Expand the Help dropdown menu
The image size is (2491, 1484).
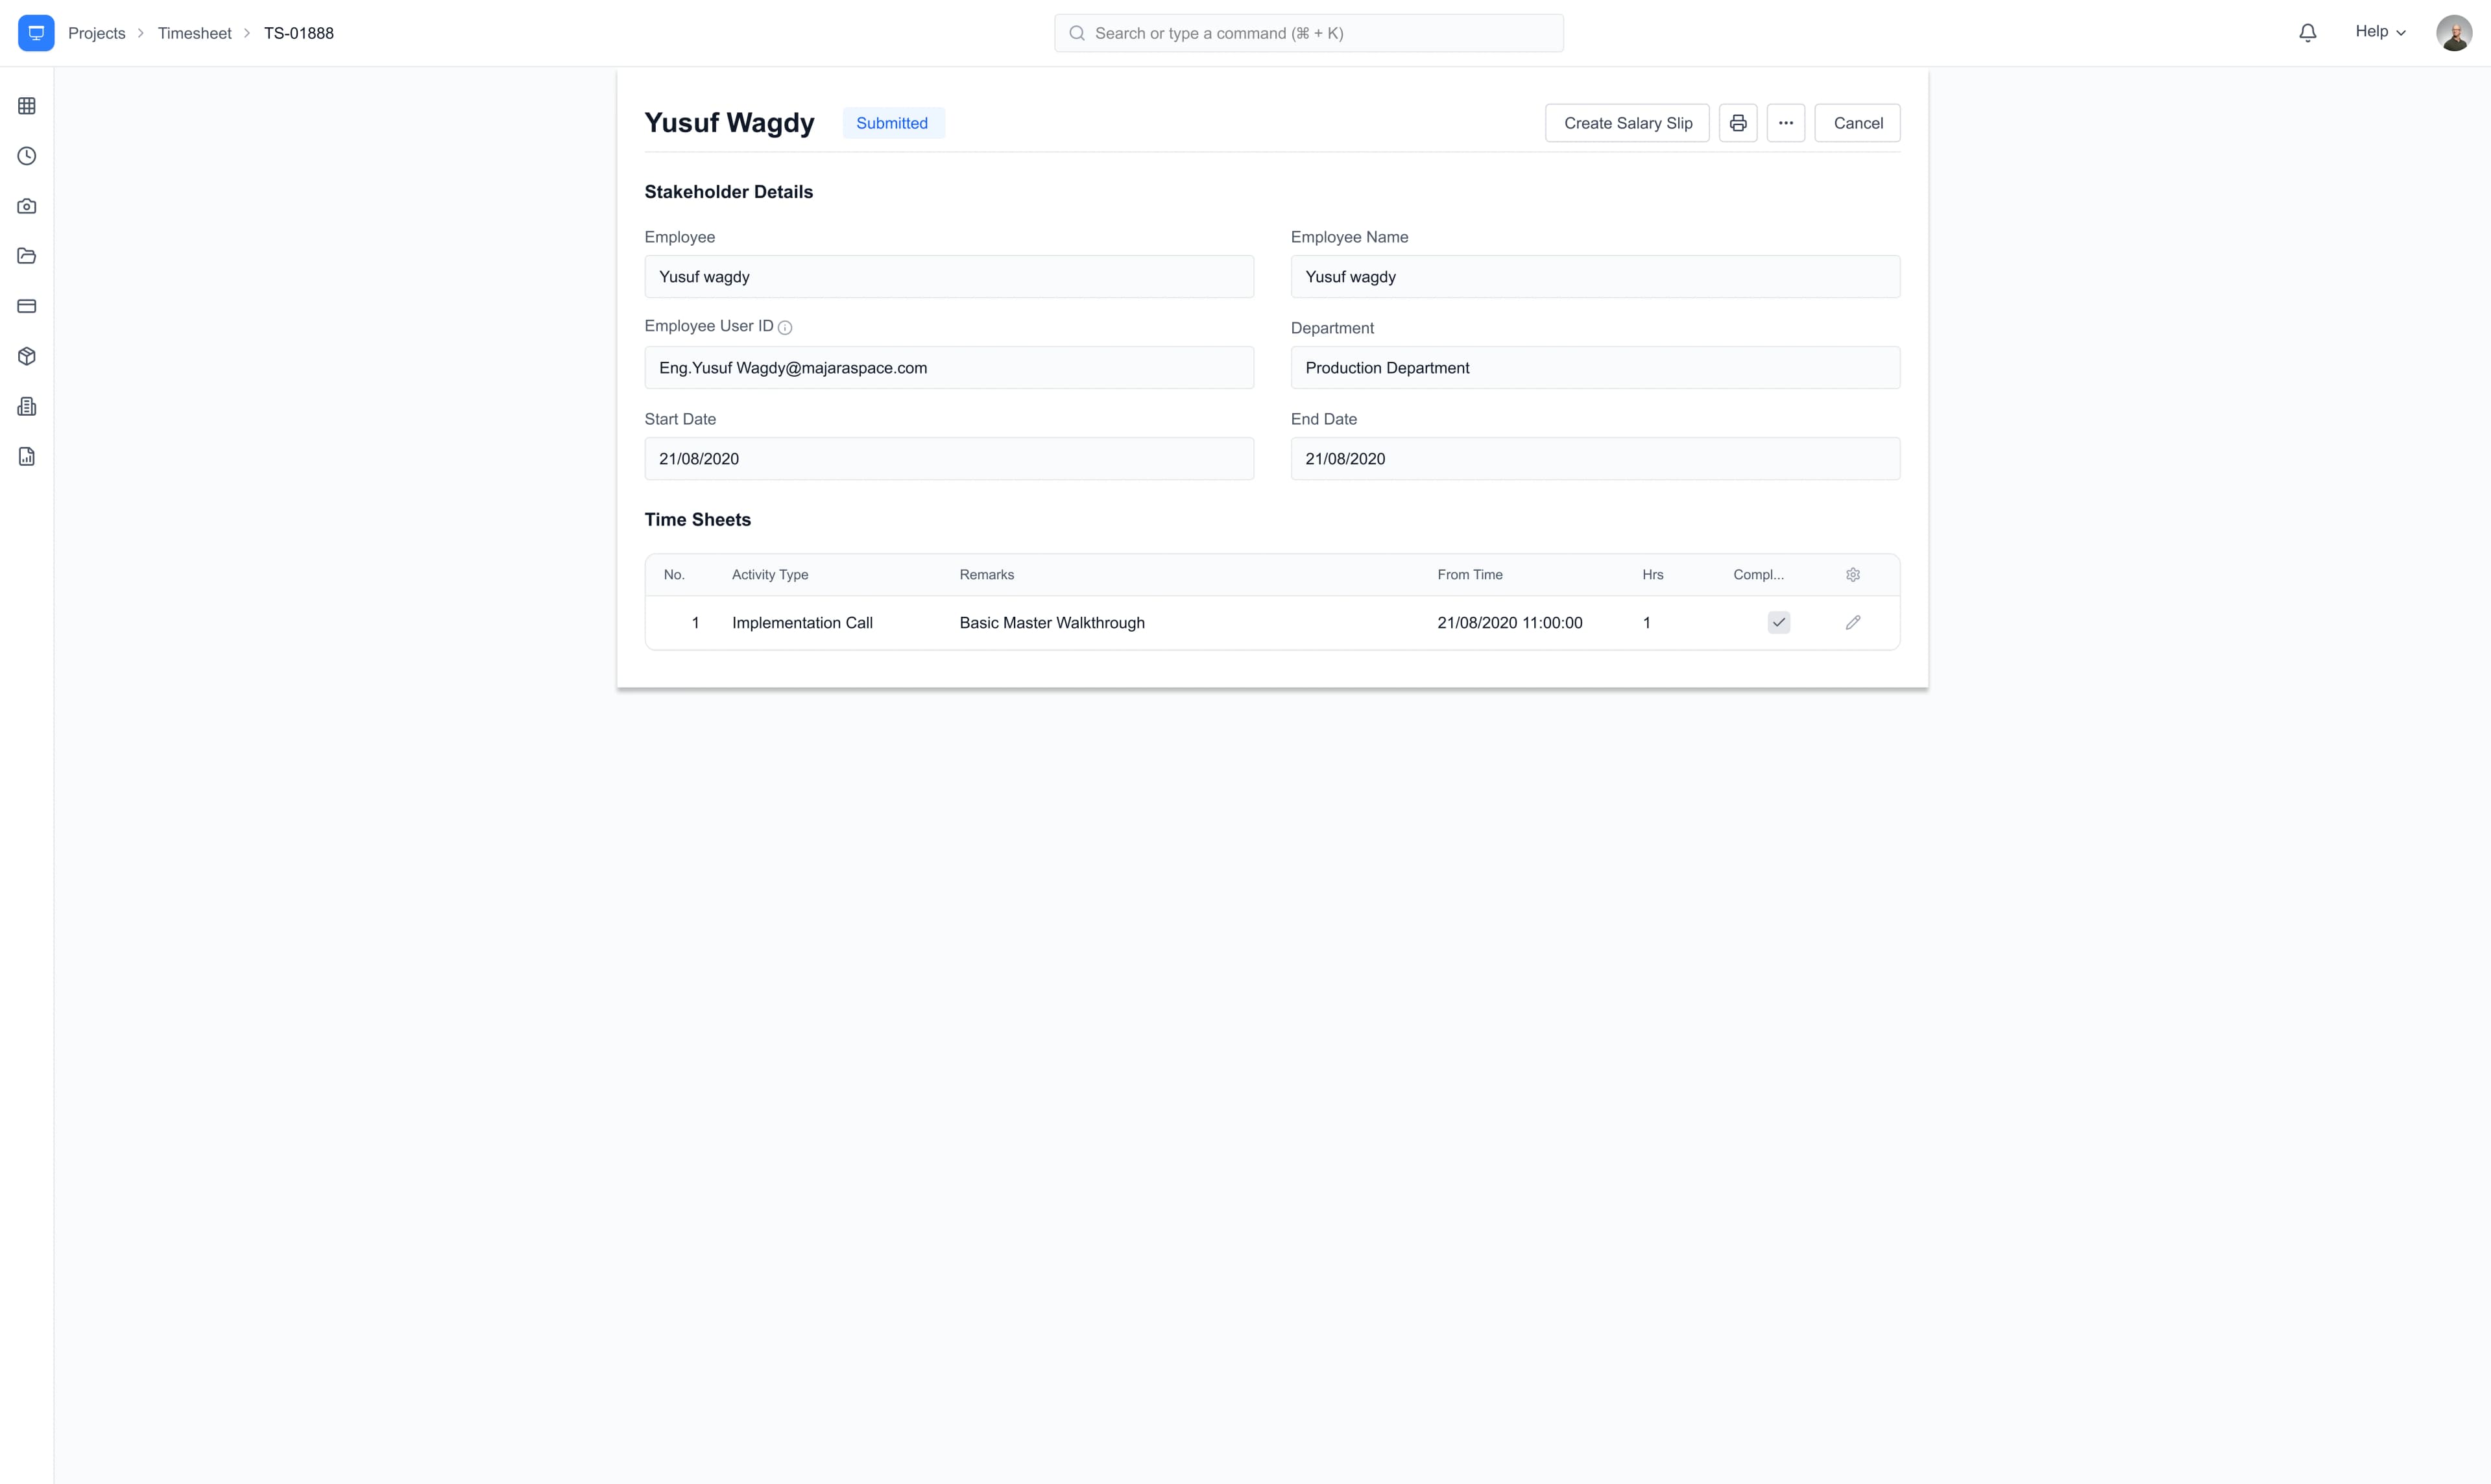tap(2381, 31)
